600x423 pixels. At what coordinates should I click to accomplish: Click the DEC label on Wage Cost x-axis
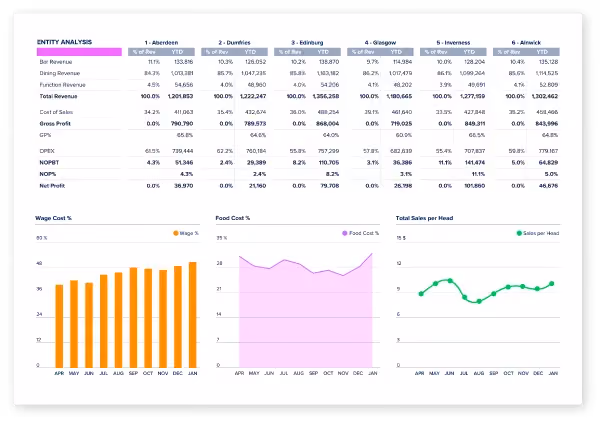(178, 373)
